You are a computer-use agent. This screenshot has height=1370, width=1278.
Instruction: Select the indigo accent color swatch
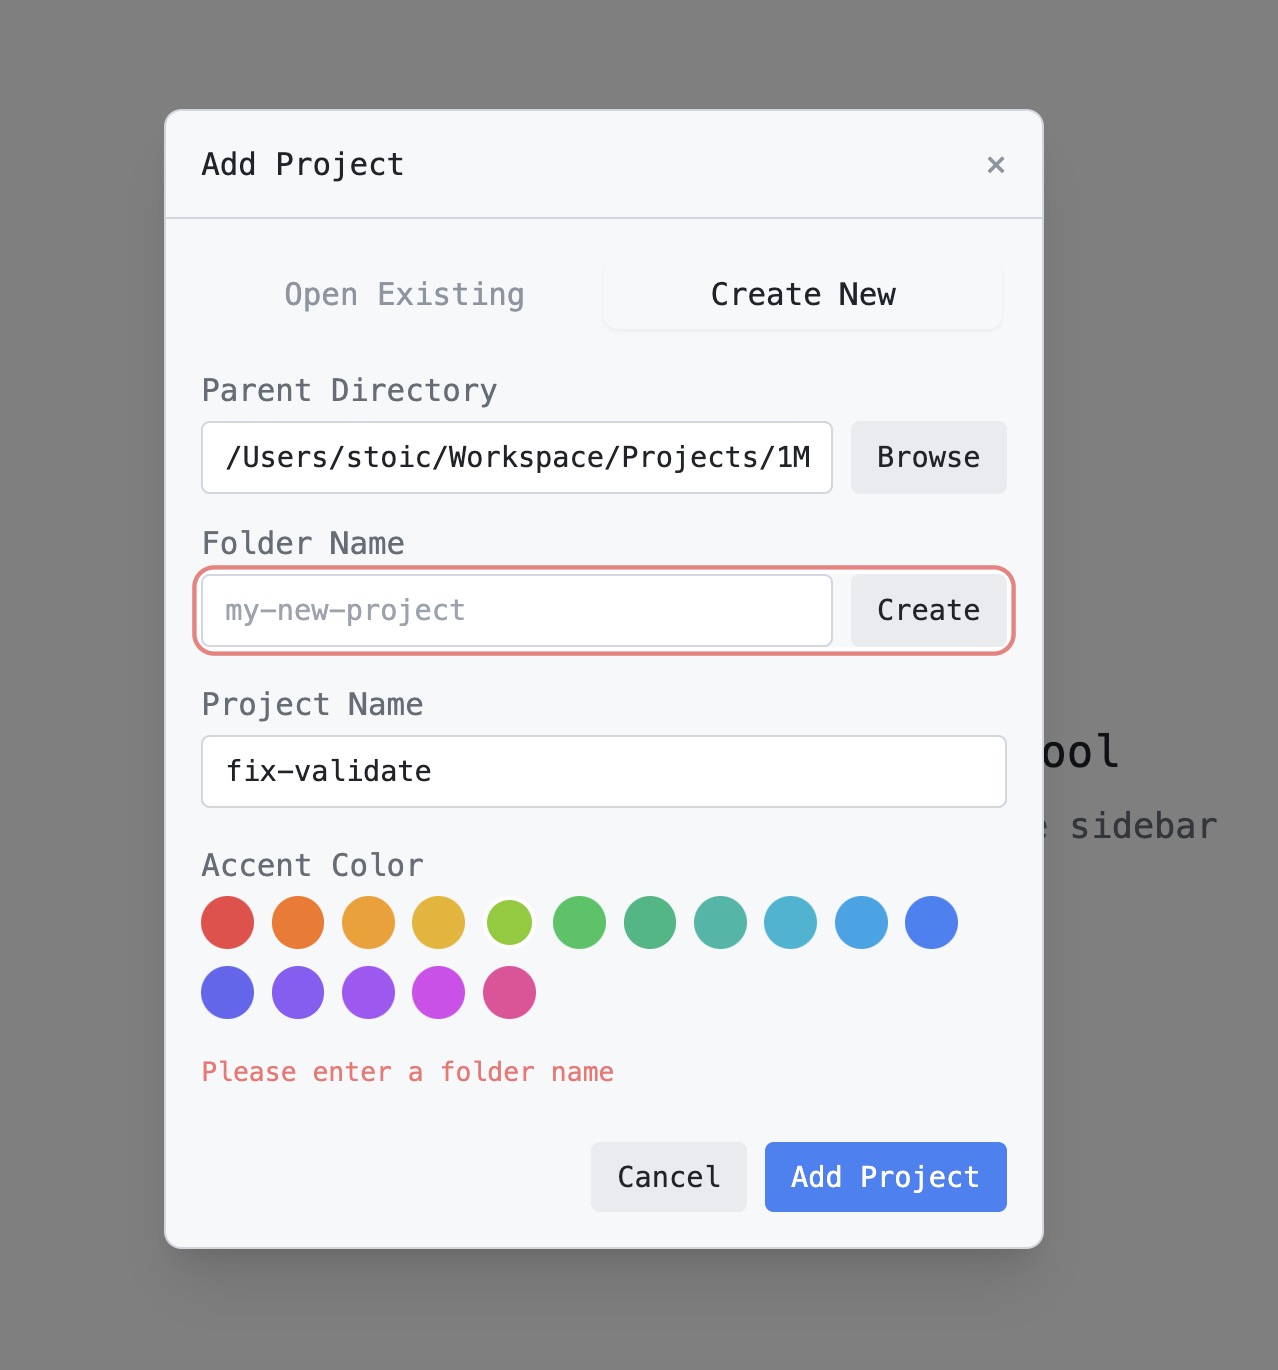(x=228, y=992)
